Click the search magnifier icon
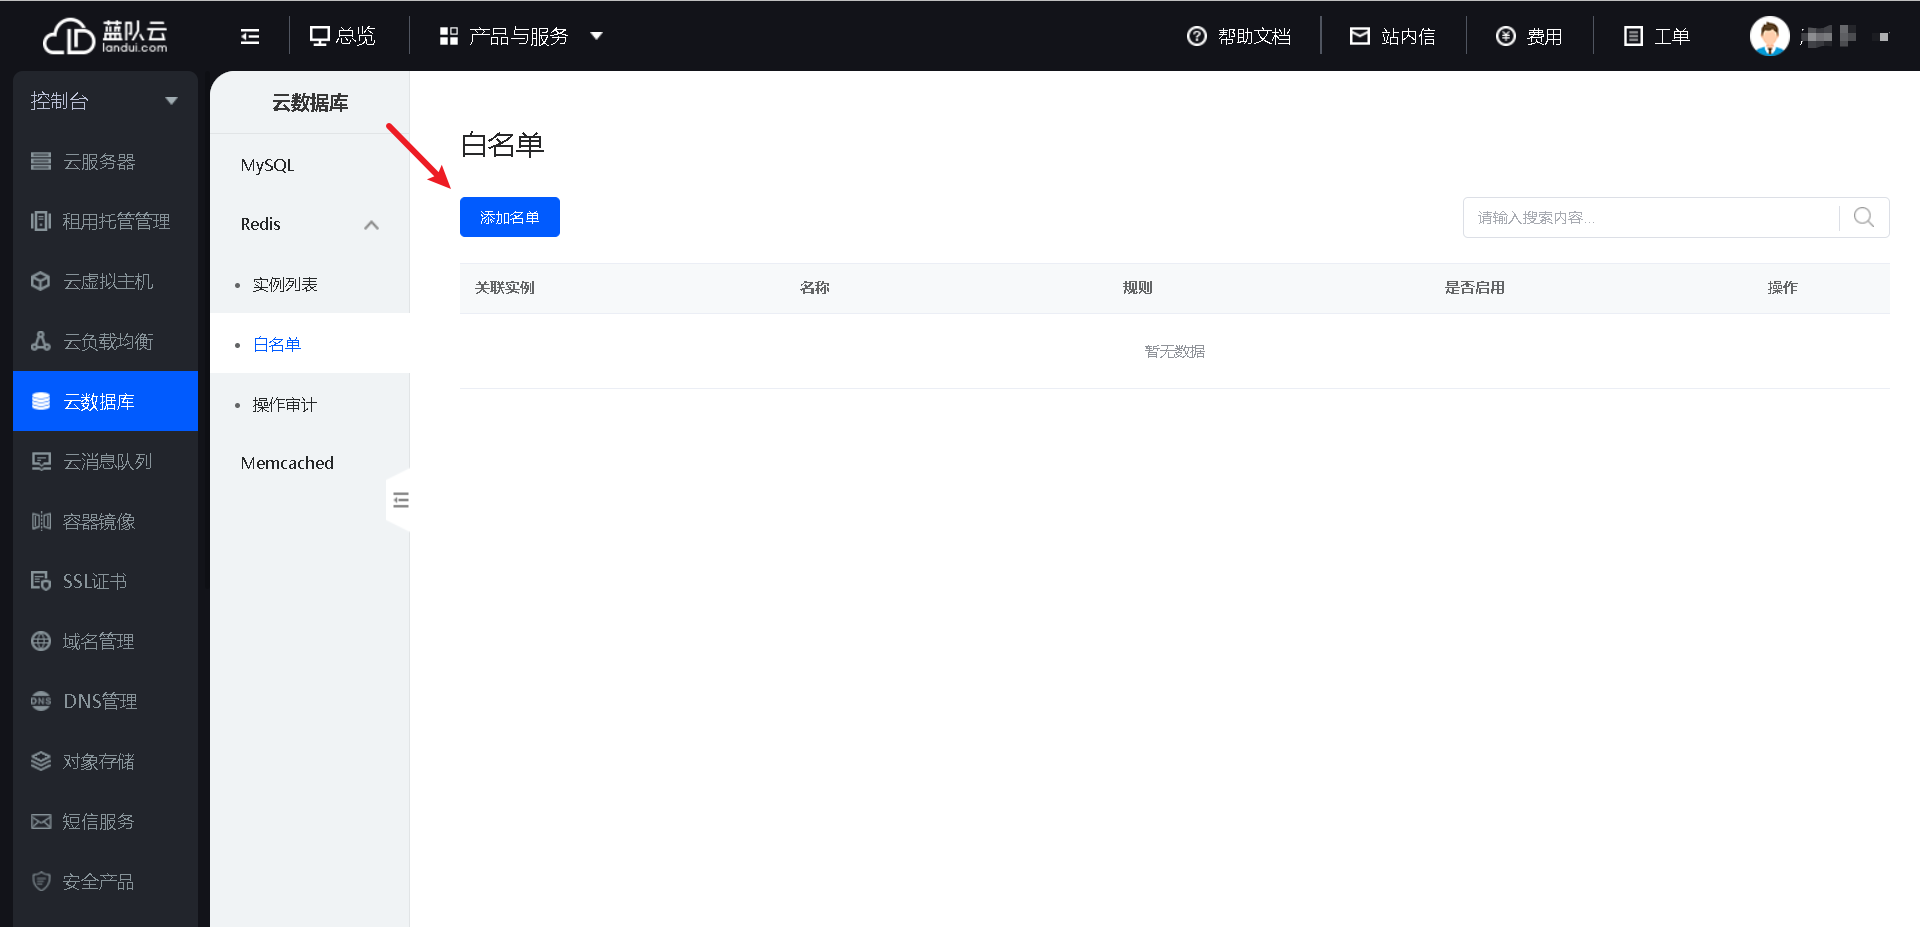Screen dimensions: 1920x927 click(x=1863, y=217)
